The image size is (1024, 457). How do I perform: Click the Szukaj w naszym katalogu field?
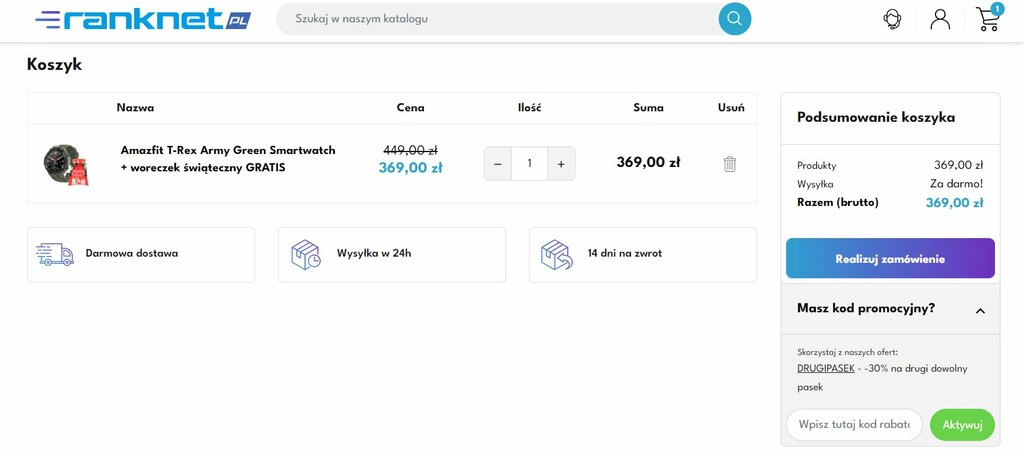click(x=498, y=19)
